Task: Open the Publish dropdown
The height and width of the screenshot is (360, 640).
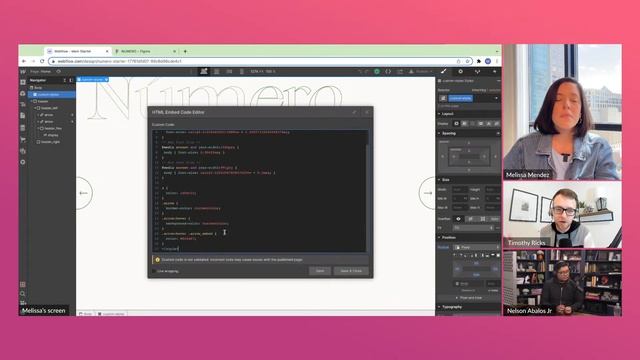Action: tap(422, 71)
